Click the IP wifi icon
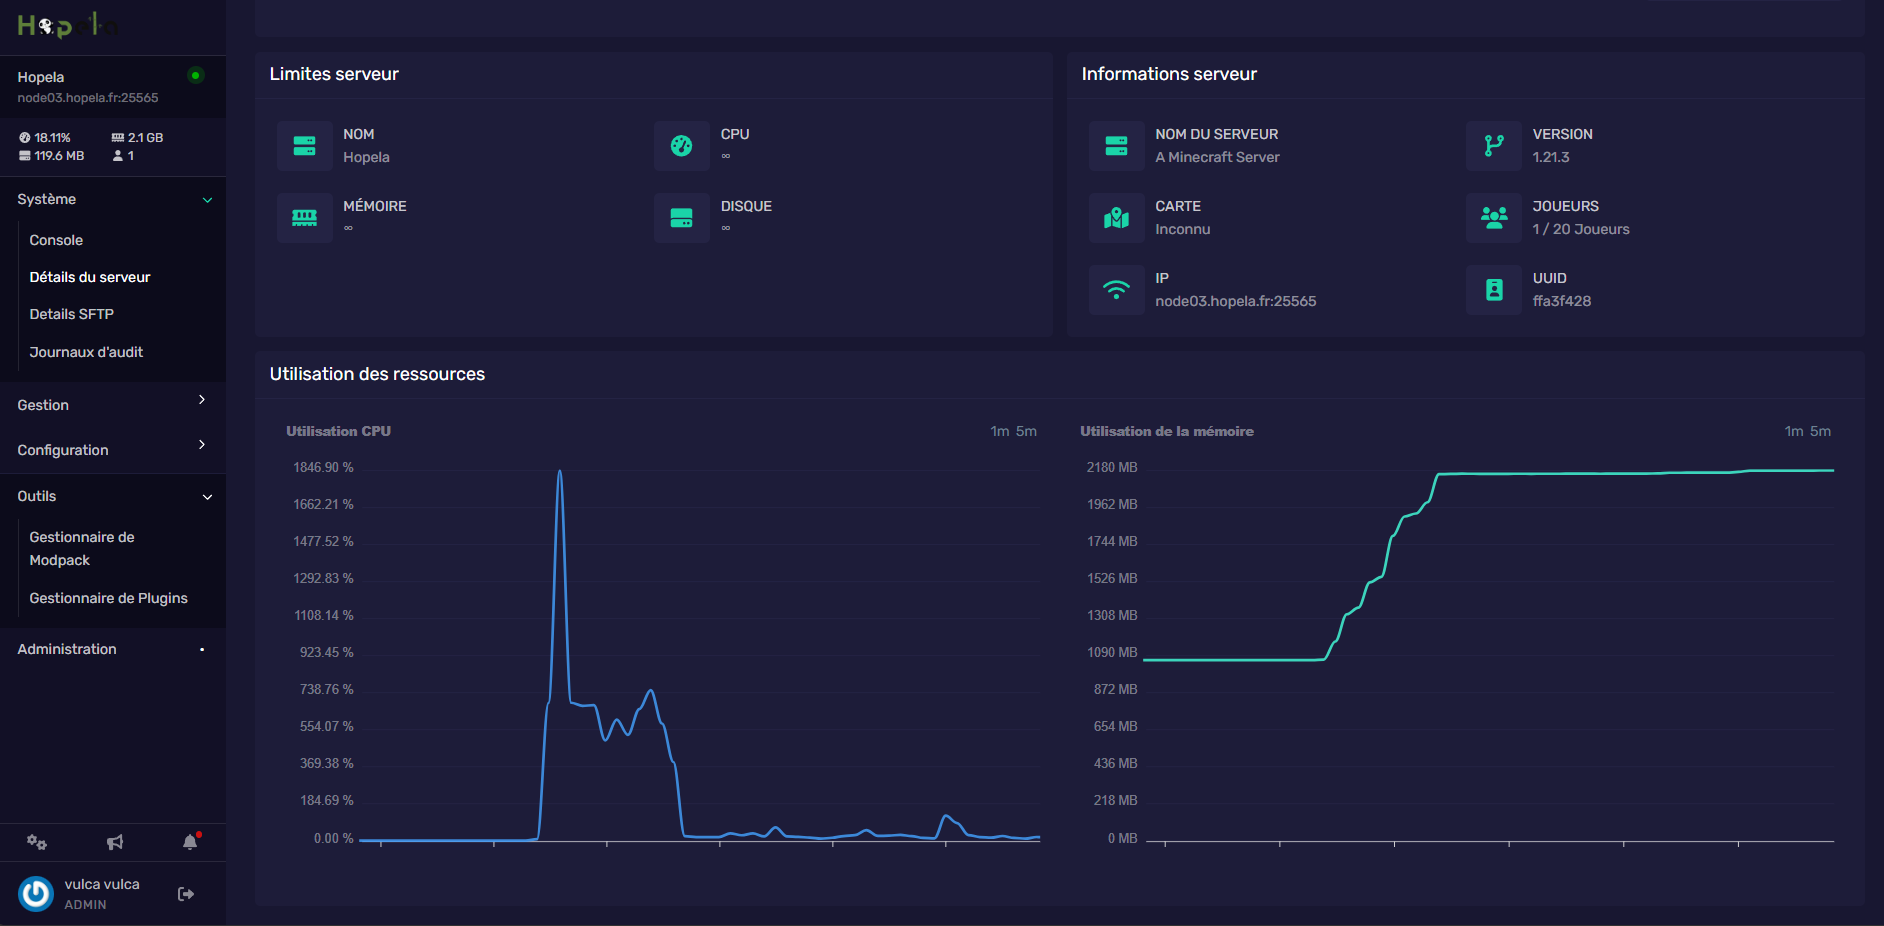Screen dimensions: 1884x926 (x=1117, y=290)
